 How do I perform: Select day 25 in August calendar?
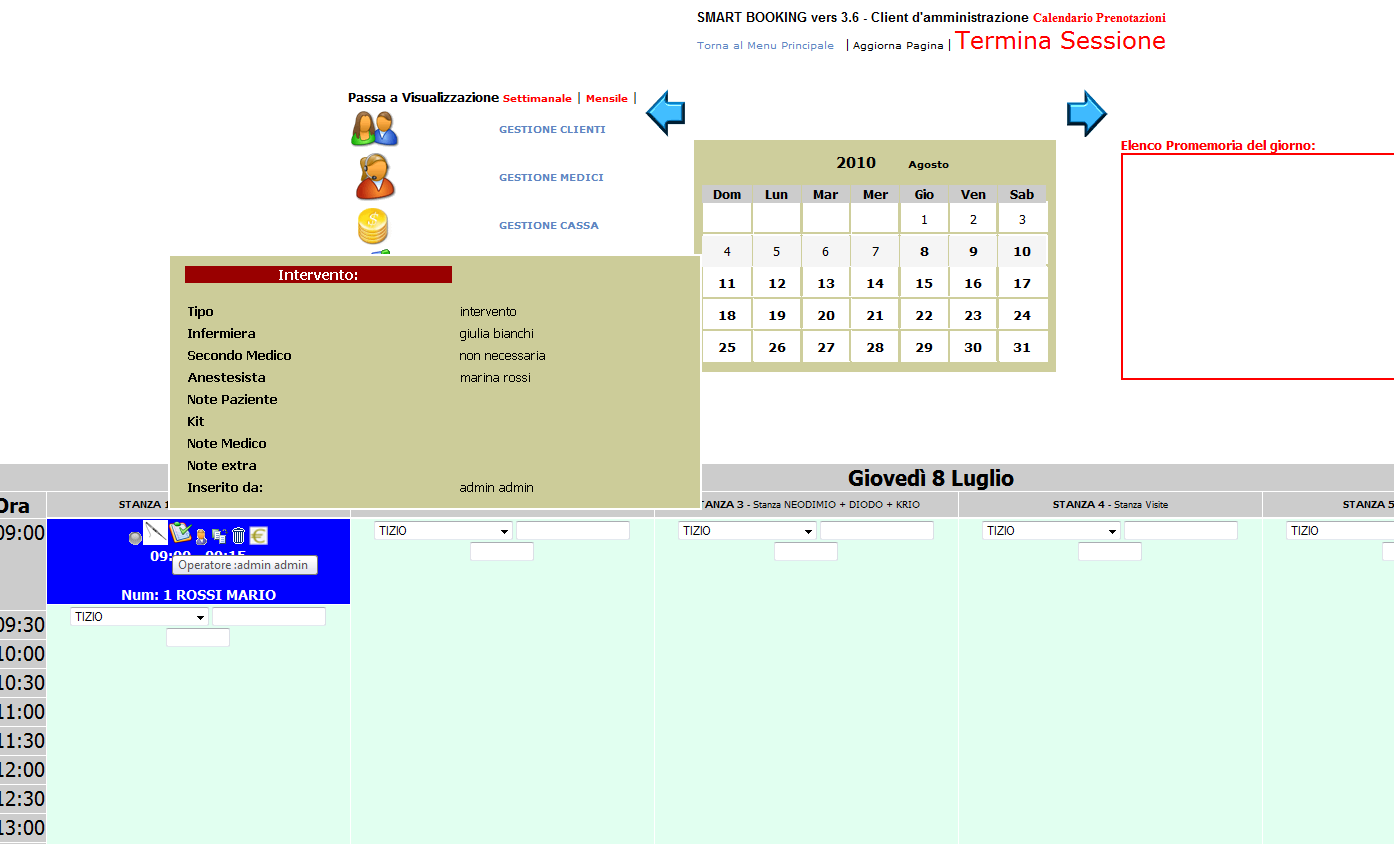point(727,347)
